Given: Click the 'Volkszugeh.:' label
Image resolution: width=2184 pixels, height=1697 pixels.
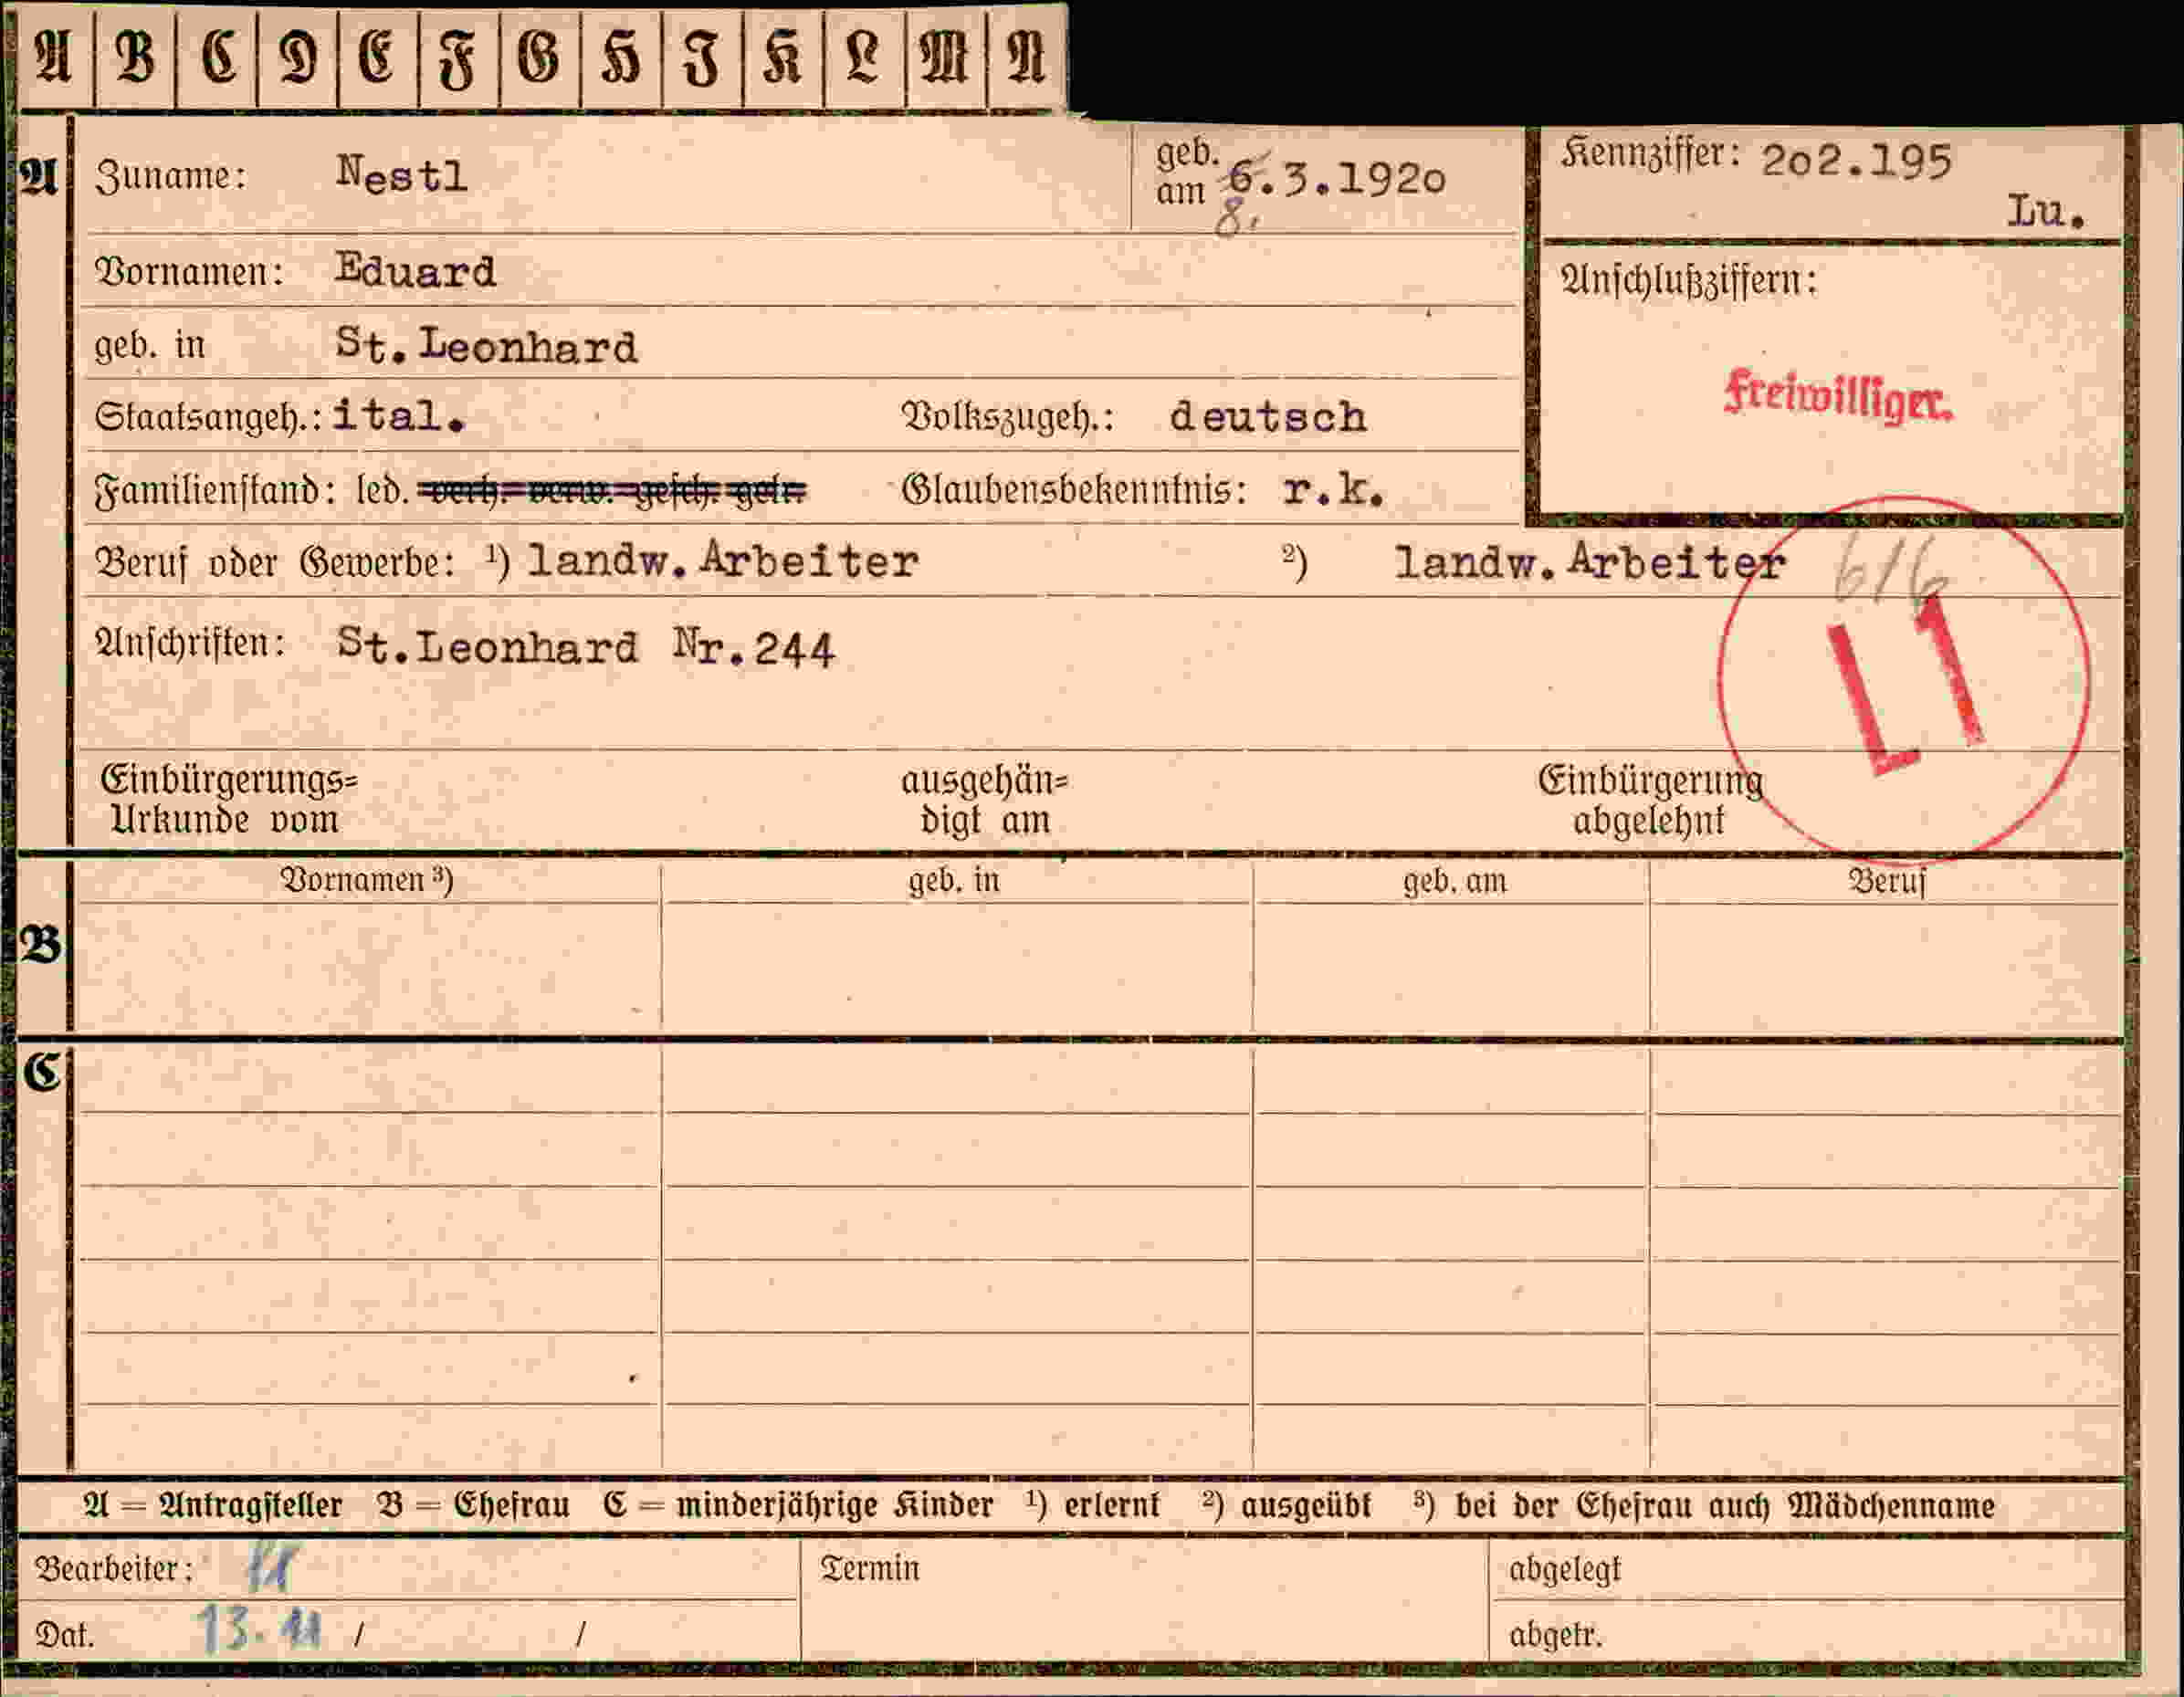Looking at the screenshot, I should pos(1008,417).
